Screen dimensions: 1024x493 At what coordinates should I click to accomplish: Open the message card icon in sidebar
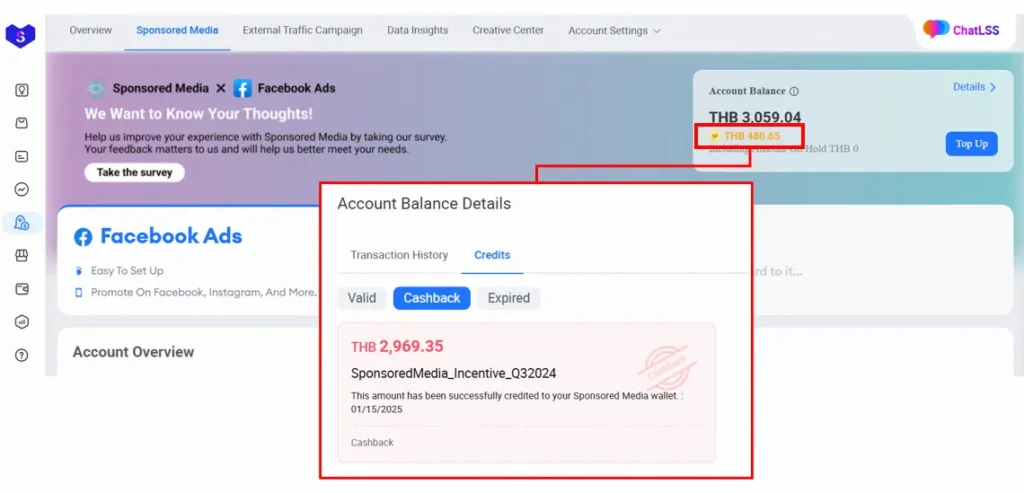click(x=22, y=156)
